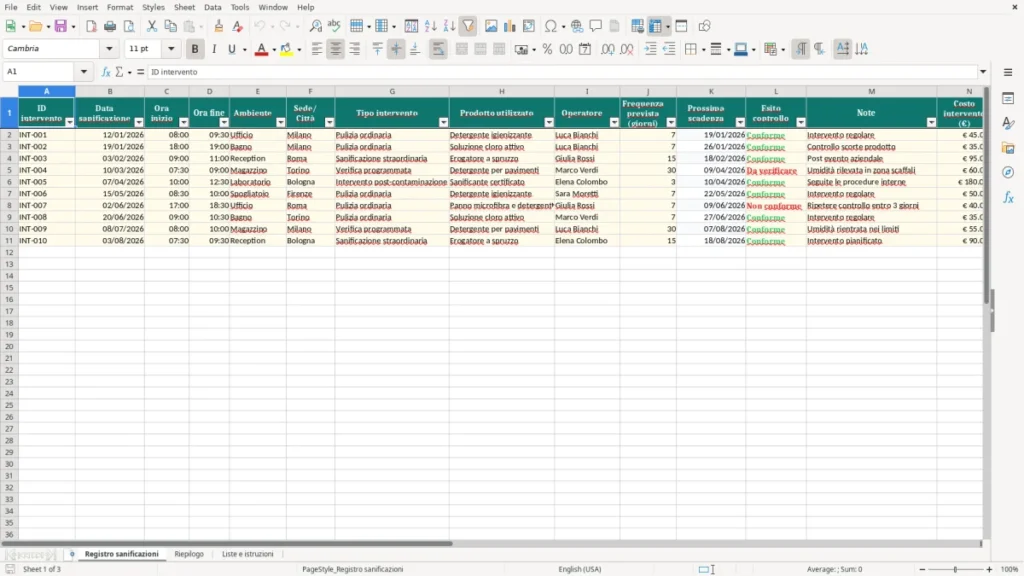Export directly as PDF

point(91,26)
